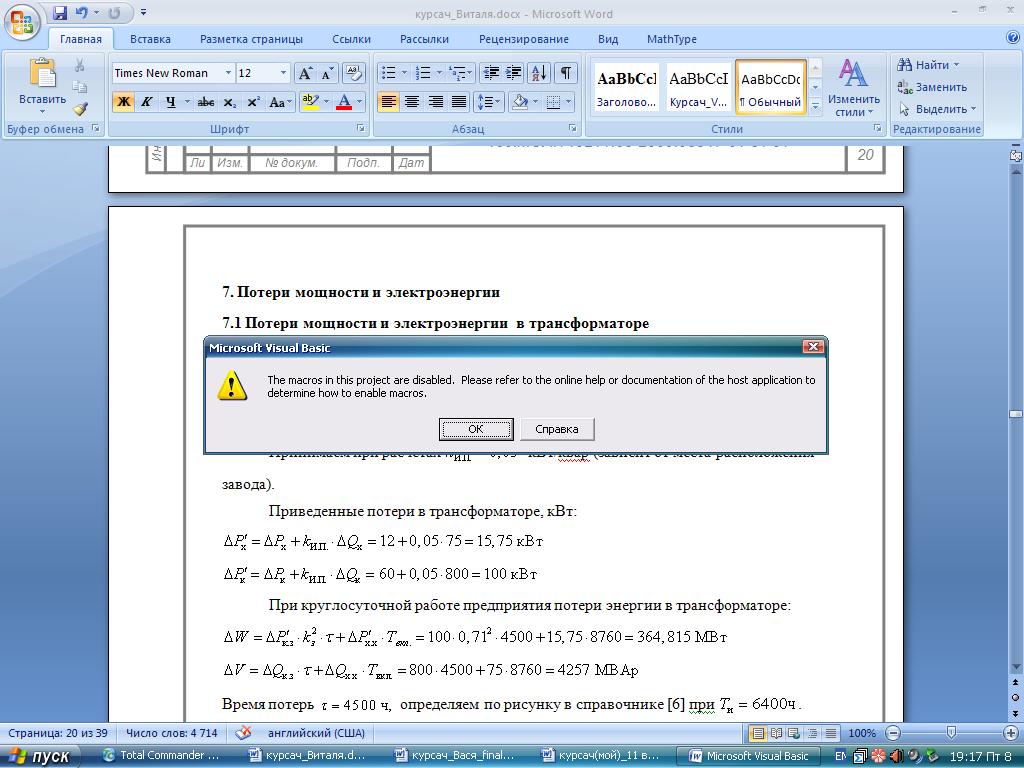Viewport: 1024px width, 768px height.
Task: Apply shading paint bucket fill
Action: pos(520,102)
